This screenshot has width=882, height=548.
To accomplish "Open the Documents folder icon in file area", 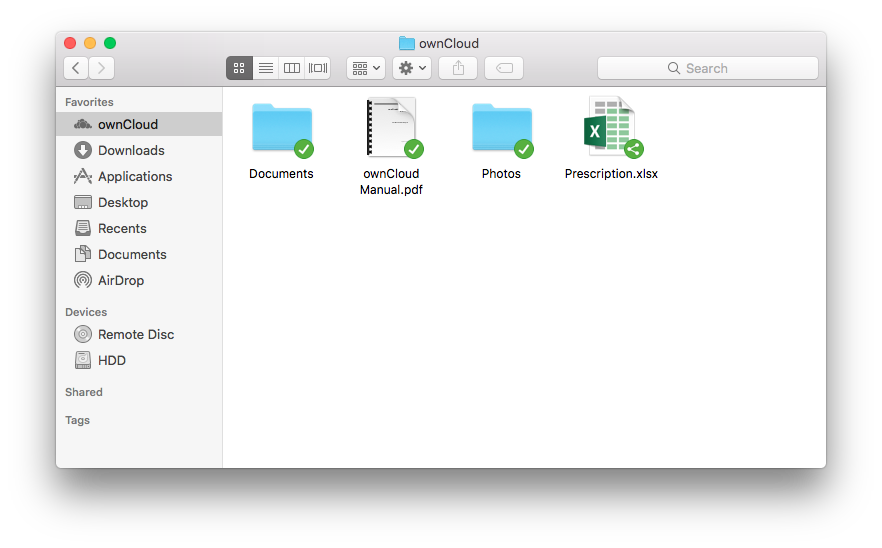I will [x=282, y=128].
